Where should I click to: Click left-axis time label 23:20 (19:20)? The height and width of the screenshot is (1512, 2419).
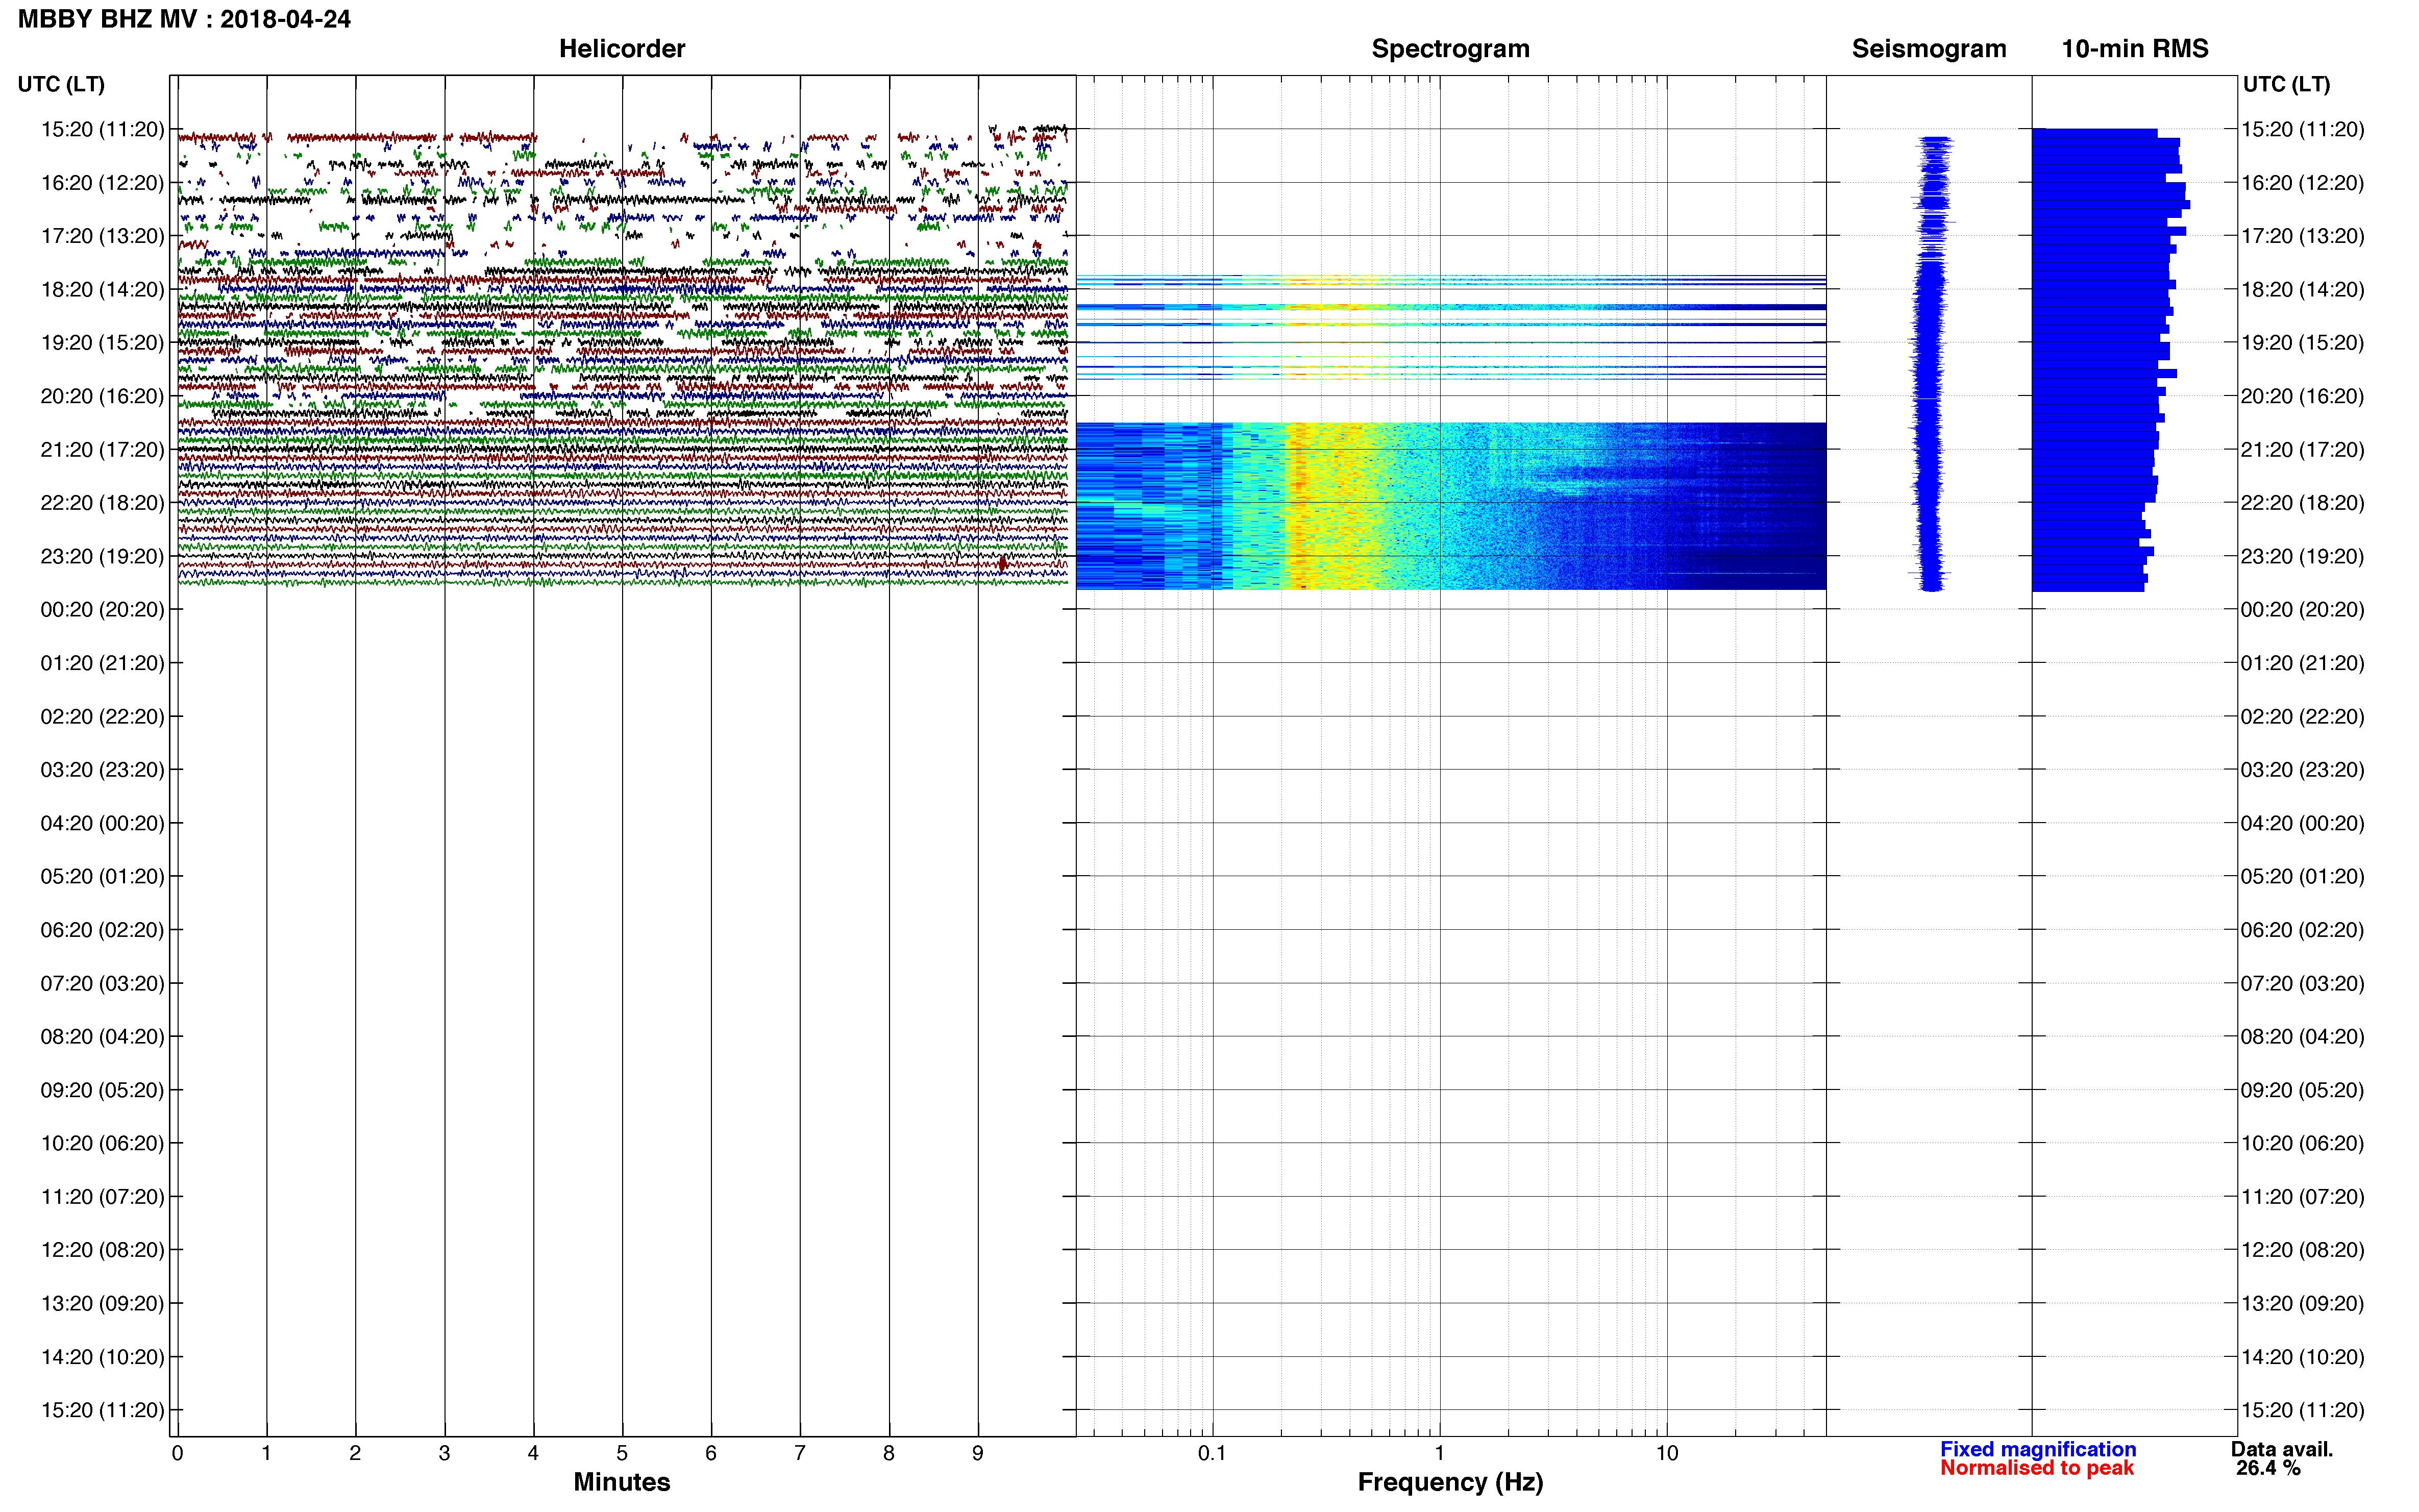point(102,556)
